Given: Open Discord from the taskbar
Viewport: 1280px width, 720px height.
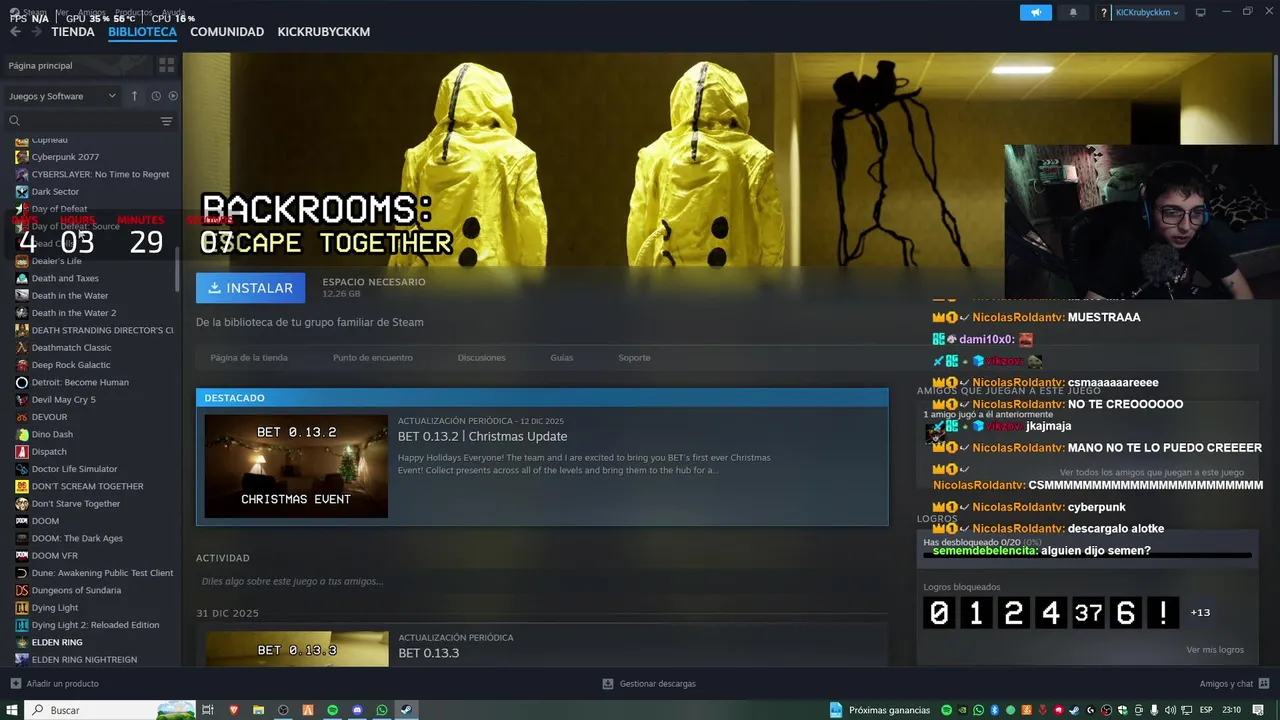Looking at the screenshot, I should coord(357,710).
